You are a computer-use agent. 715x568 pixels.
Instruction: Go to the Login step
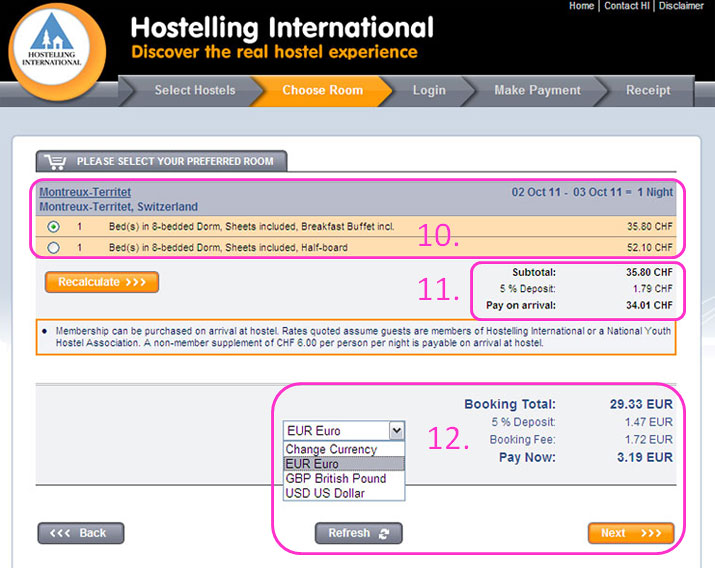(x=429, y=90)
